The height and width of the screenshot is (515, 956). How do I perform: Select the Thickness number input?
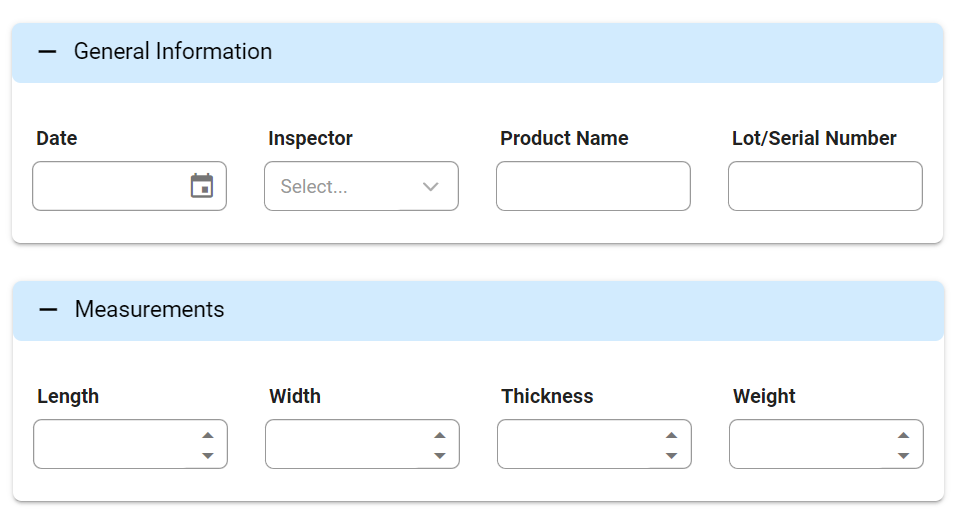pyautogui.click(x=576, y=445)
